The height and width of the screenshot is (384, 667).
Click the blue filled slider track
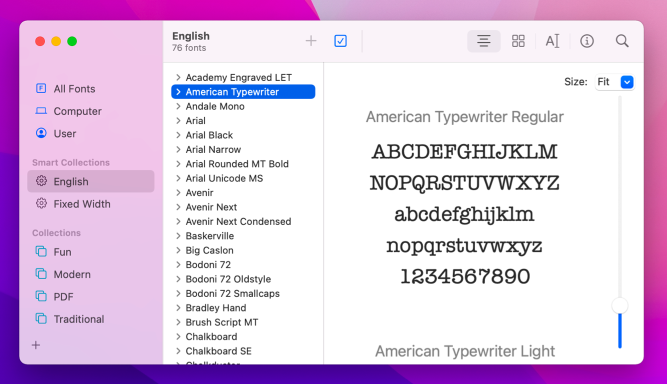point(620,331)
